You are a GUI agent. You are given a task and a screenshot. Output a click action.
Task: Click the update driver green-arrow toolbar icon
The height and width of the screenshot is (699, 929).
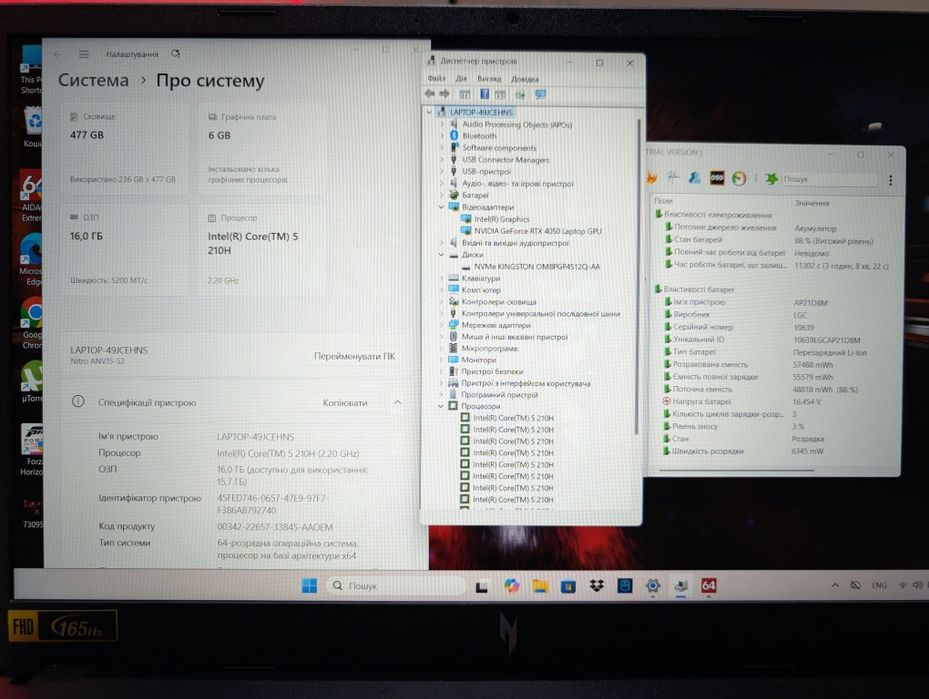pyautogui.click(x=520, y=94)
